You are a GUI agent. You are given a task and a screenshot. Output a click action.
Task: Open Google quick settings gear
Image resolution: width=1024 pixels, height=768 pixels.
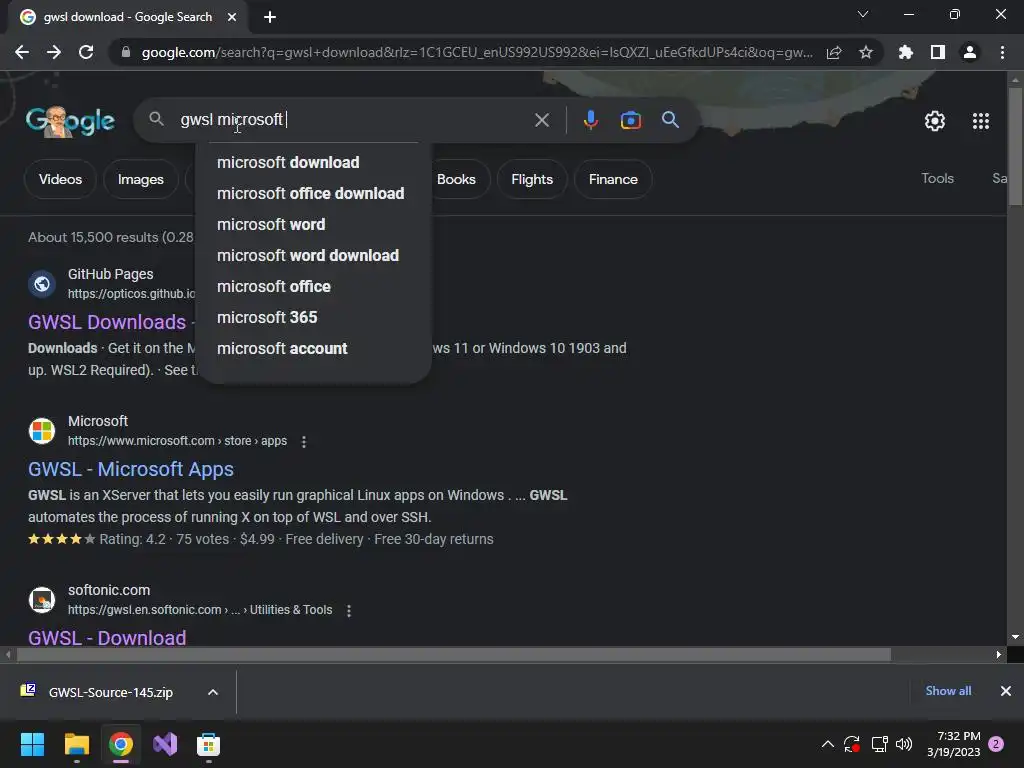(935, 121)
